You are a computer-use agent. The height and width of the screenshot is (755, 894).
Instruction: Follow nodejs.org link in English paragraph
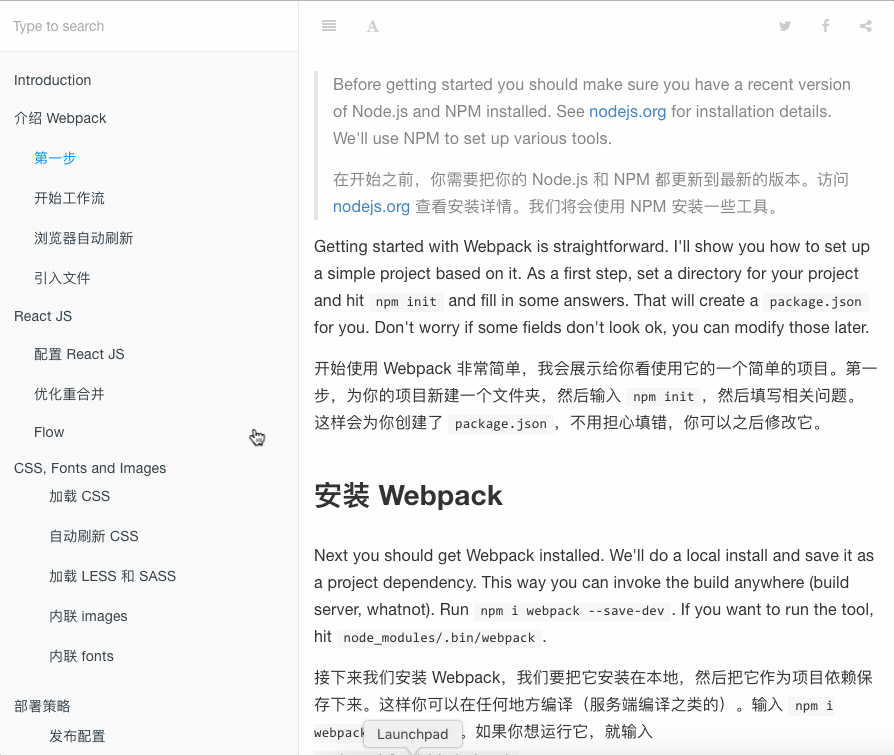pyautogui.click(x=627, y=111)
